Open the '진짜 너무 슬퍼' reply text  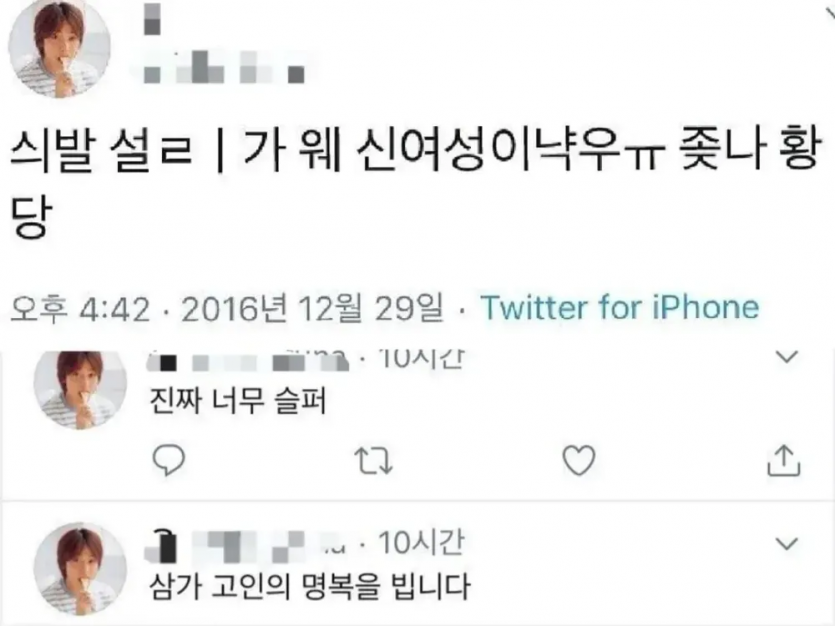coord(238,400)
